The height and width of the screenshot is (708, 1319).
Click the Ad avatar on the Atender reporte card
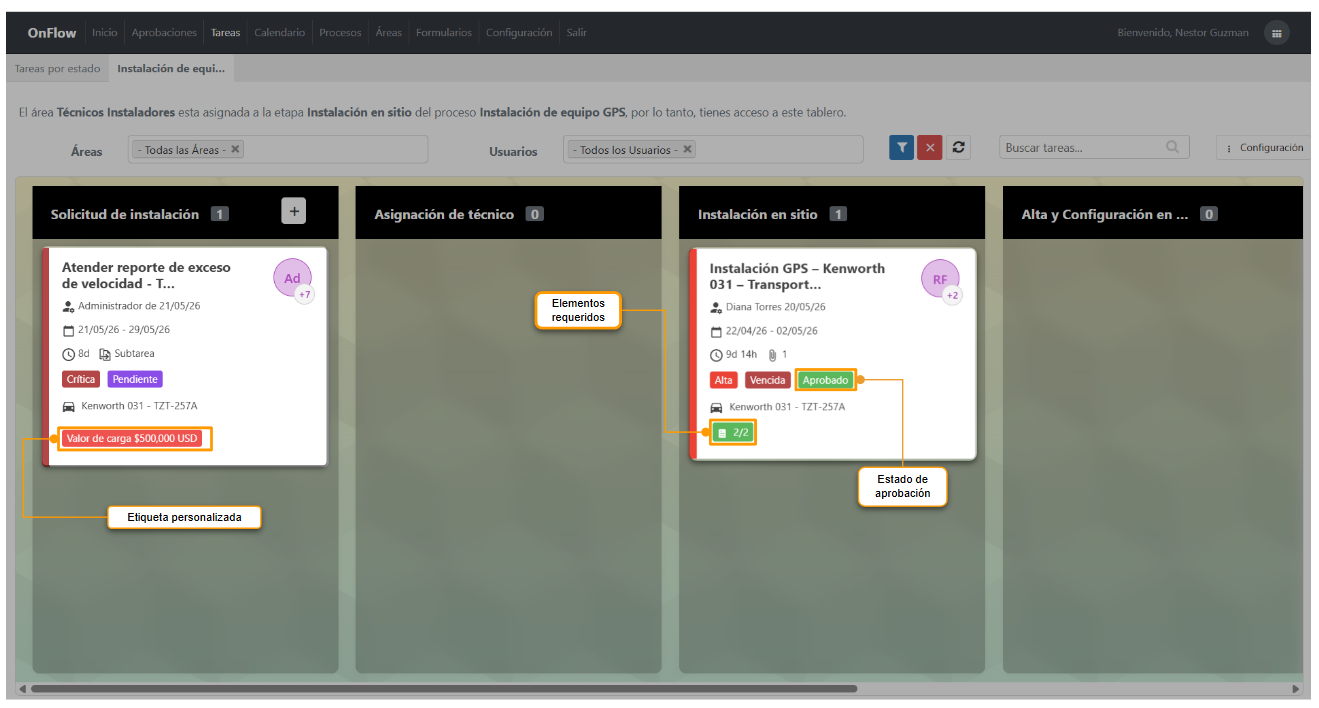click(x=292, y=278)
